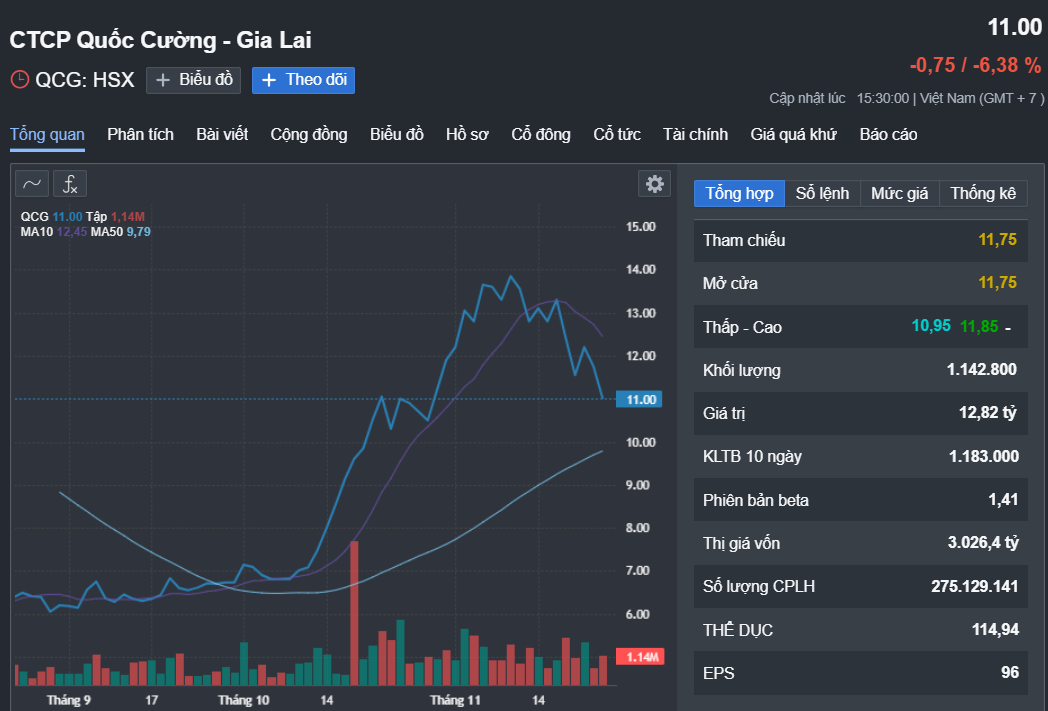Open chart settings gear icon
The width and height of the screenshot is (1048, 711).
point(654,183)
